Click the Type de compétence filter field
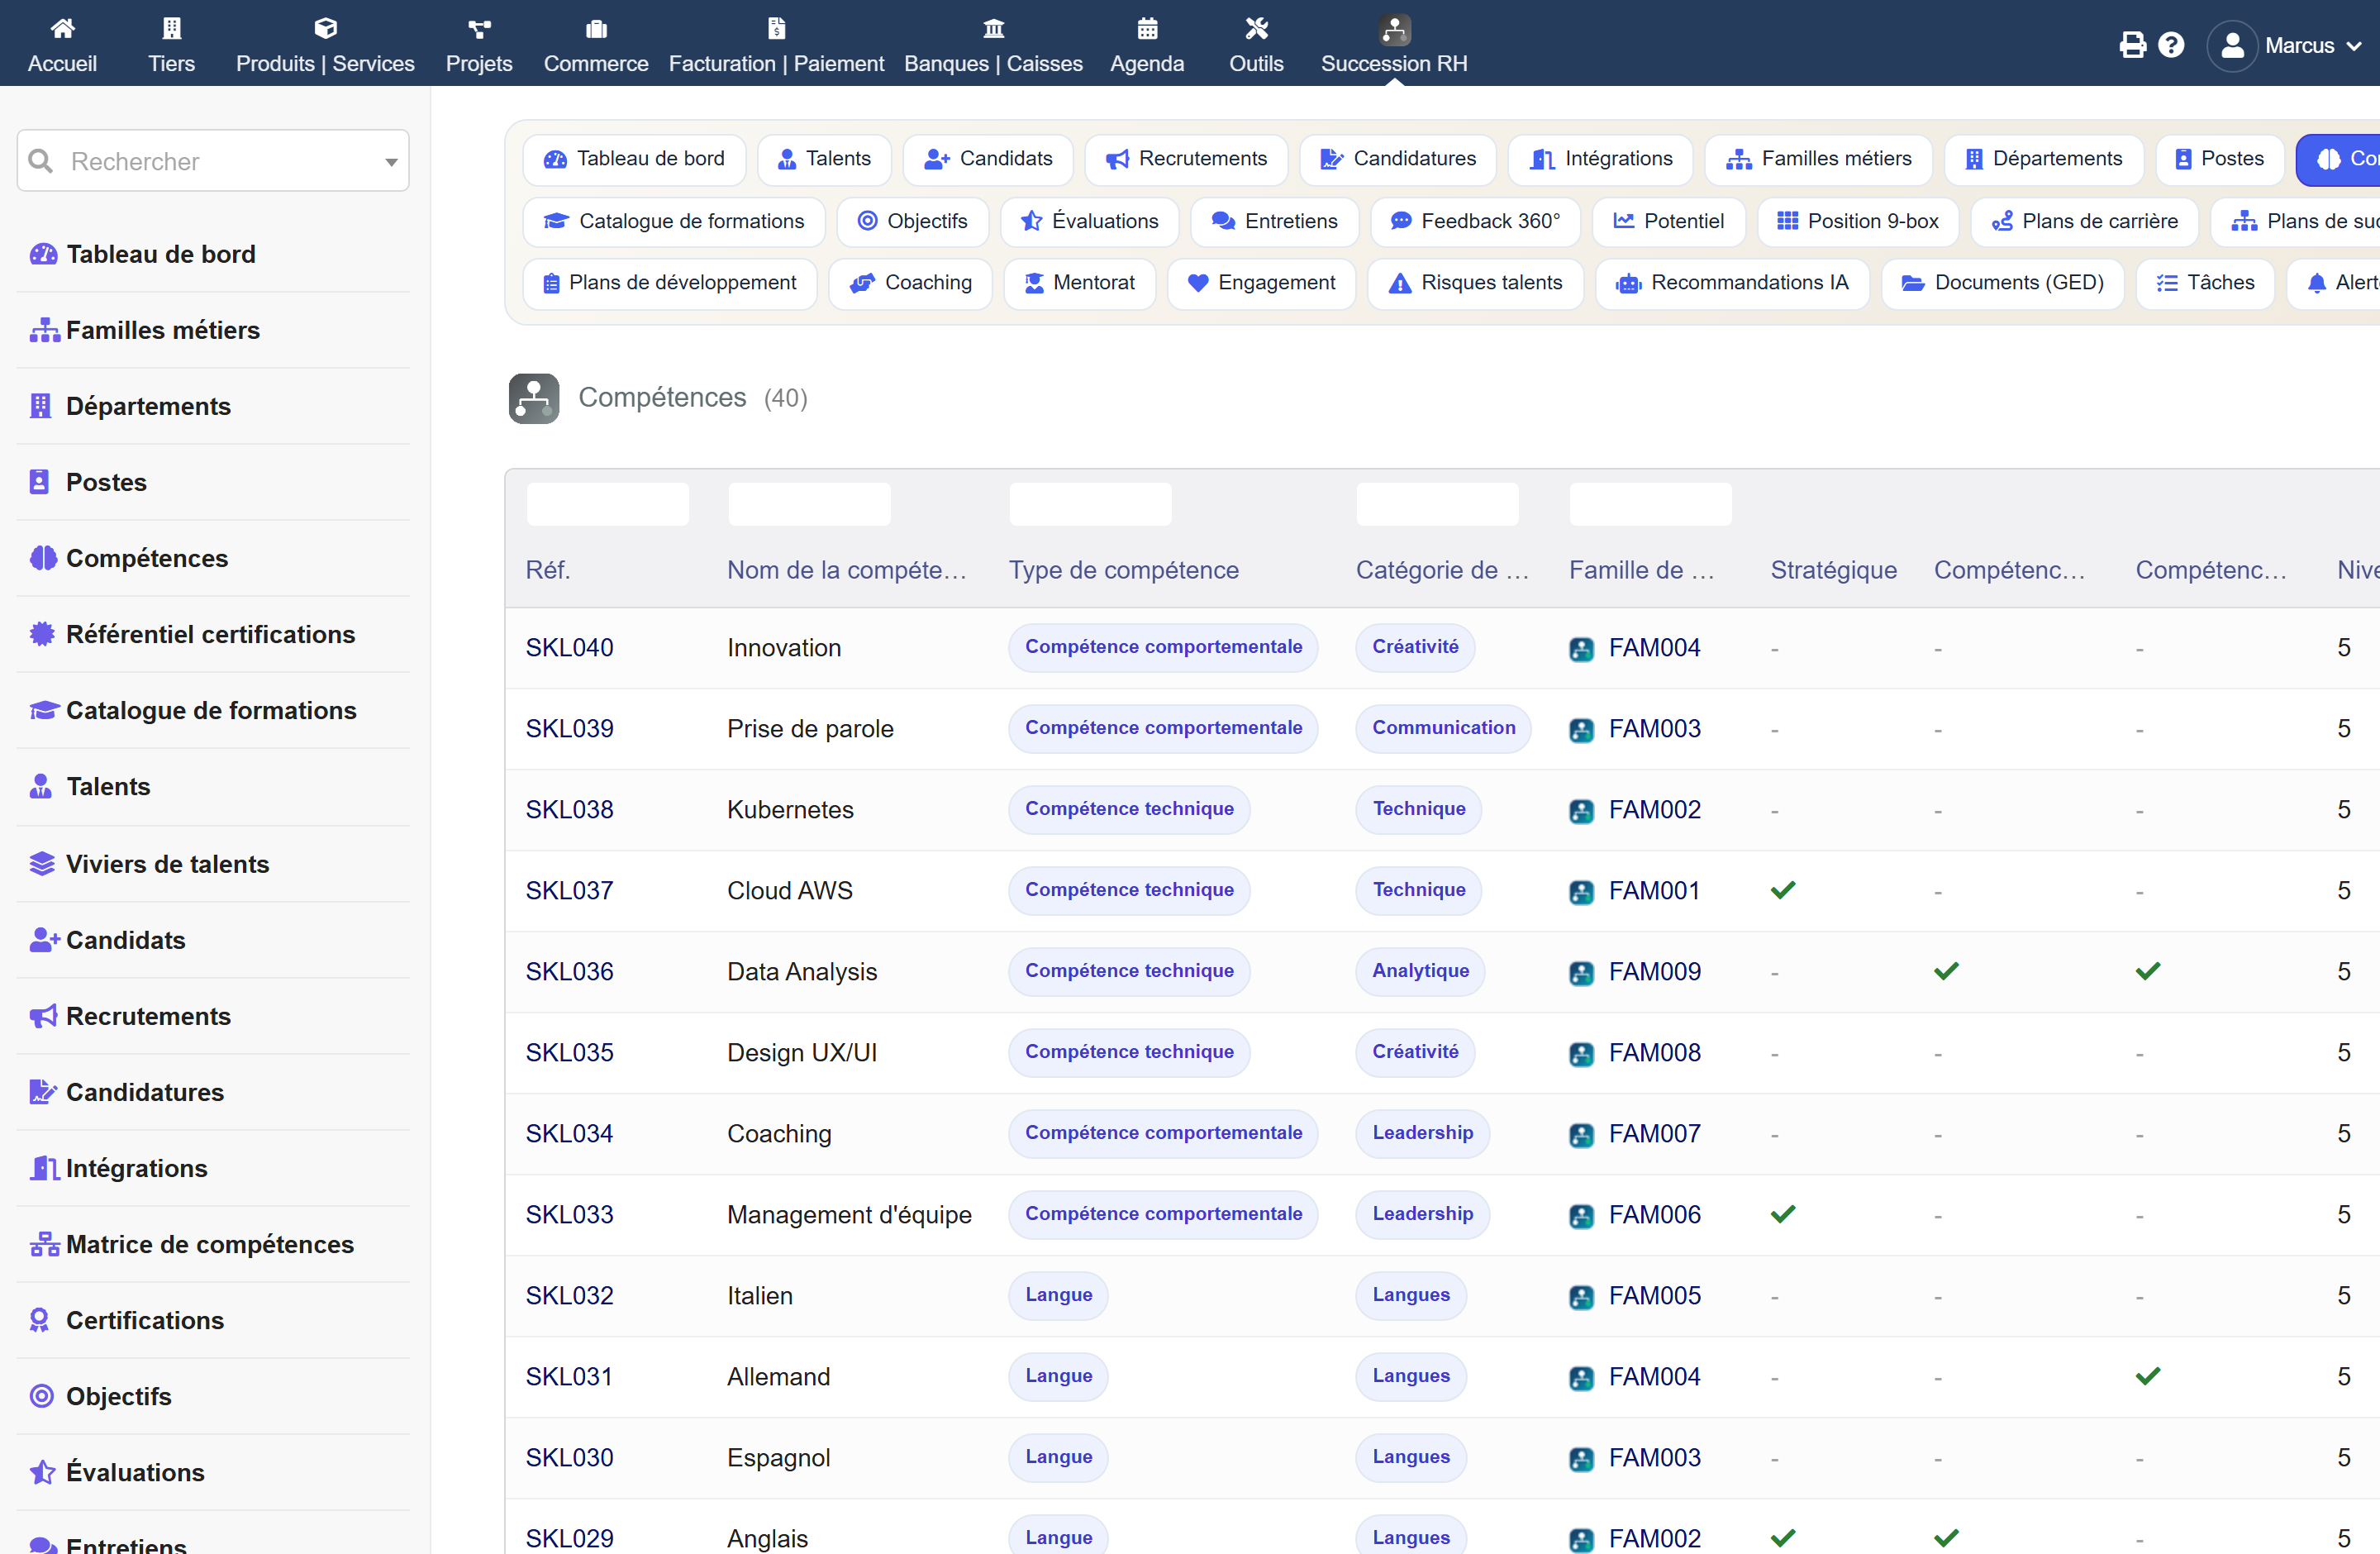Viewport: 2380px width, 1554px height. [x=1090, y=504]
